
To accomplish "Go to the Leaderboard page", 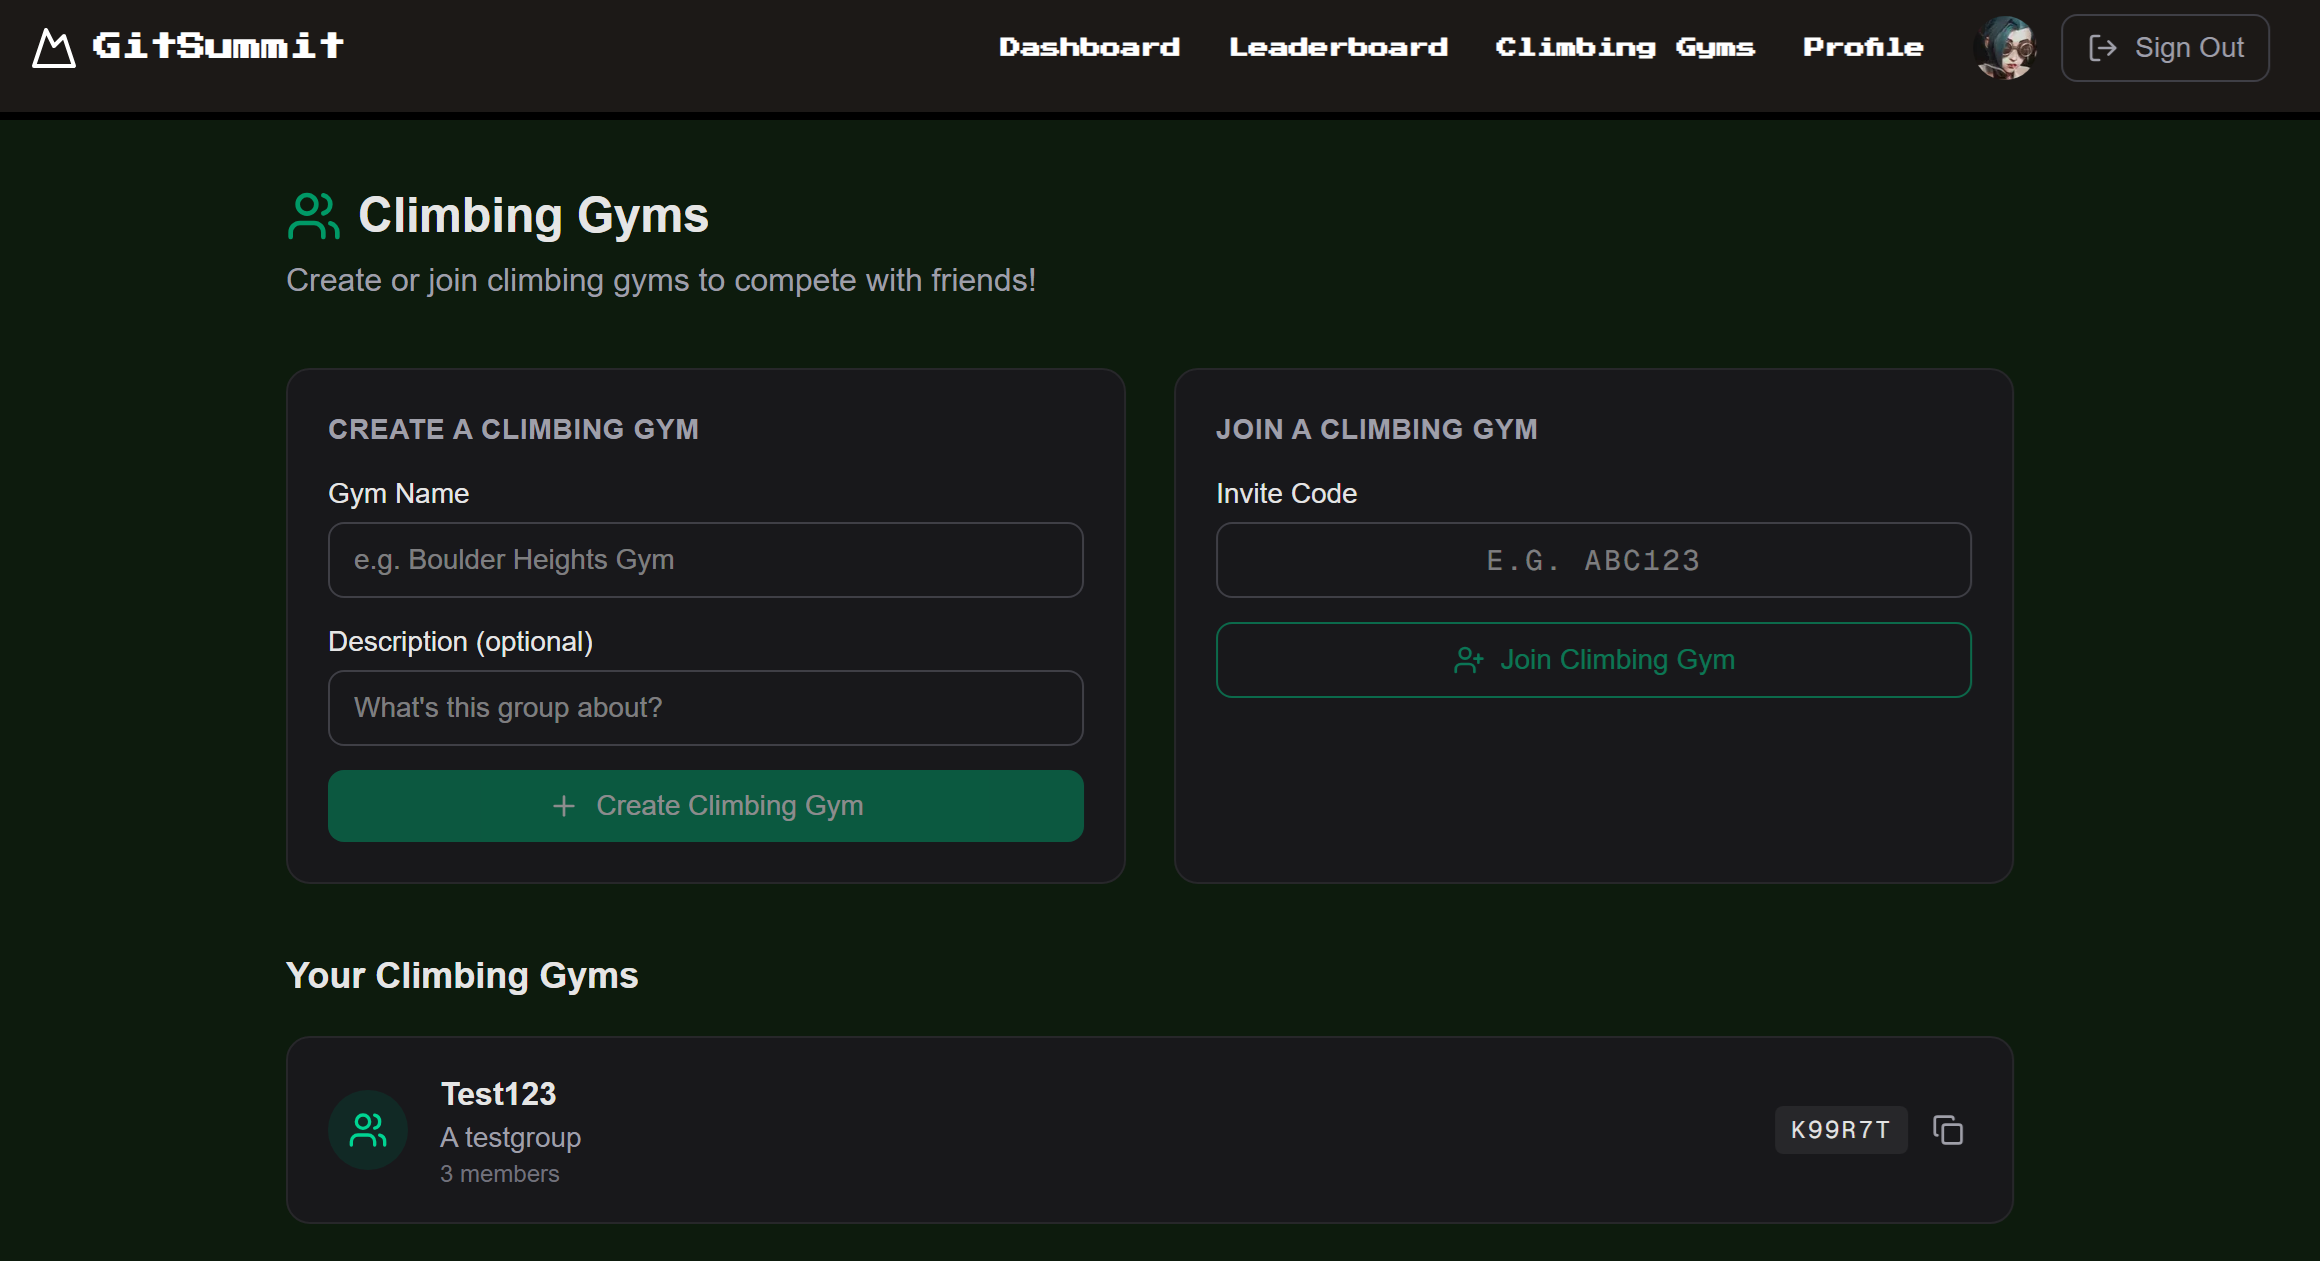I will [x=1337, y=47].
